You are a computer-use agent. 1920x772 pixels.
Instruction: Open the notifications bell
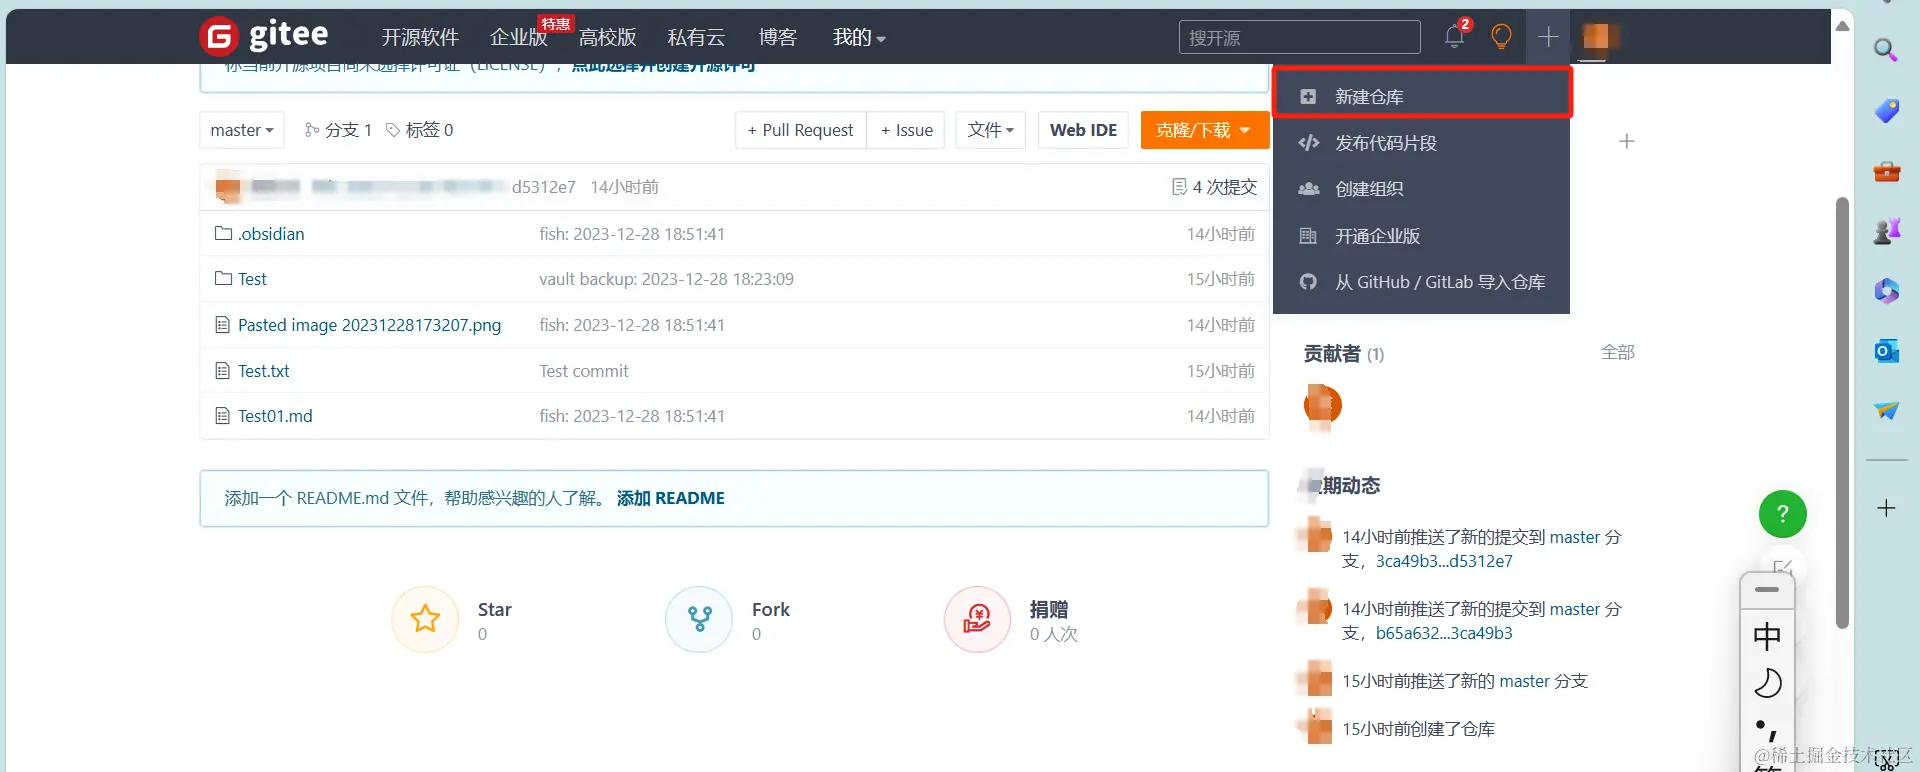click(x=1455, y=37)
